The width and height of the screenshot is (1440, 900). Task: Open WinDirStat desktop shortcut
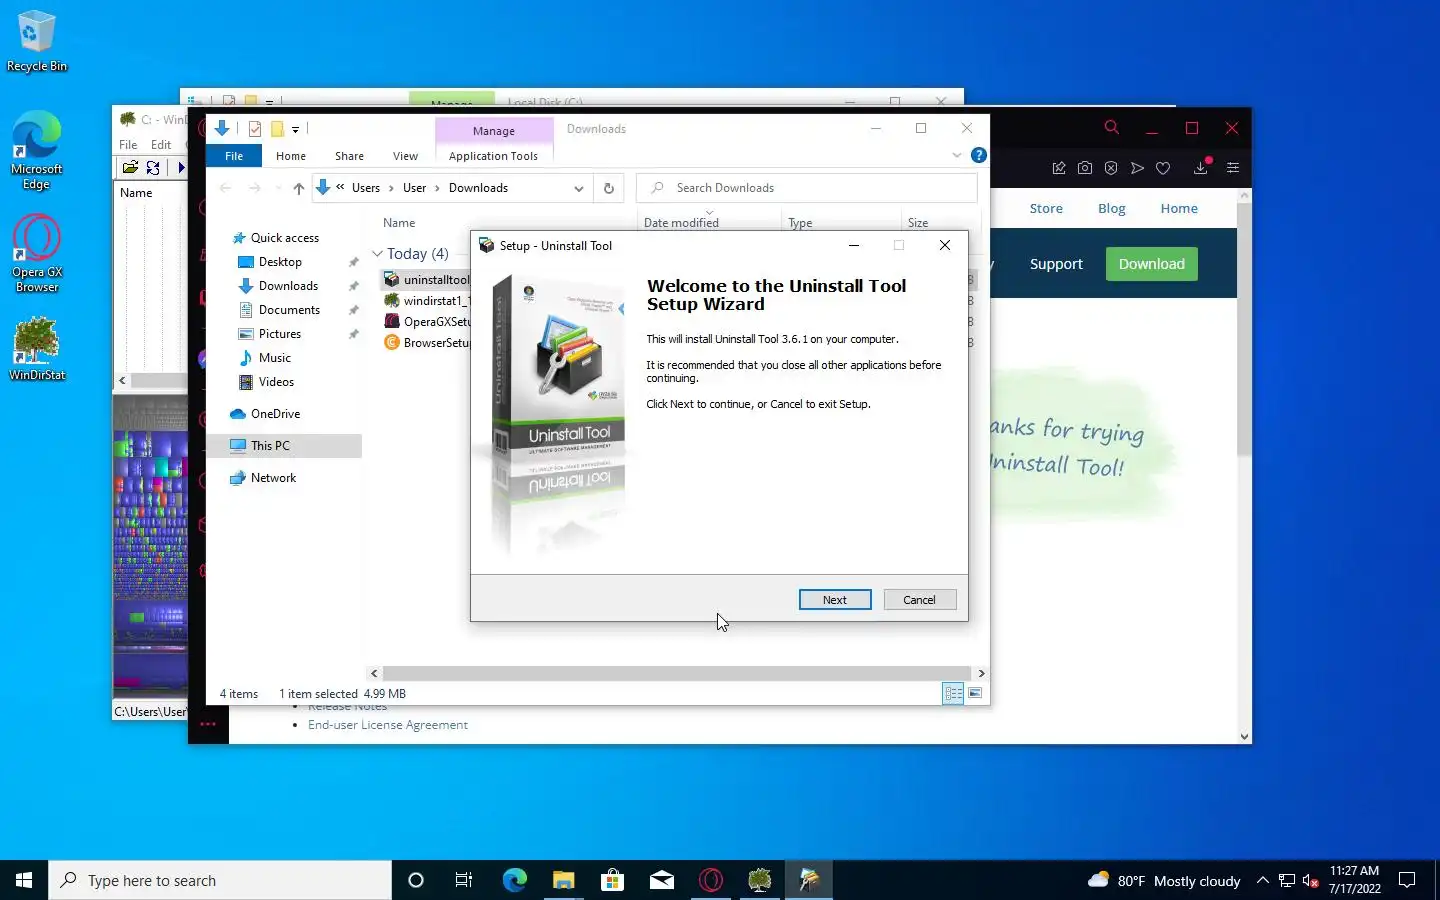(x=37, y=349)
